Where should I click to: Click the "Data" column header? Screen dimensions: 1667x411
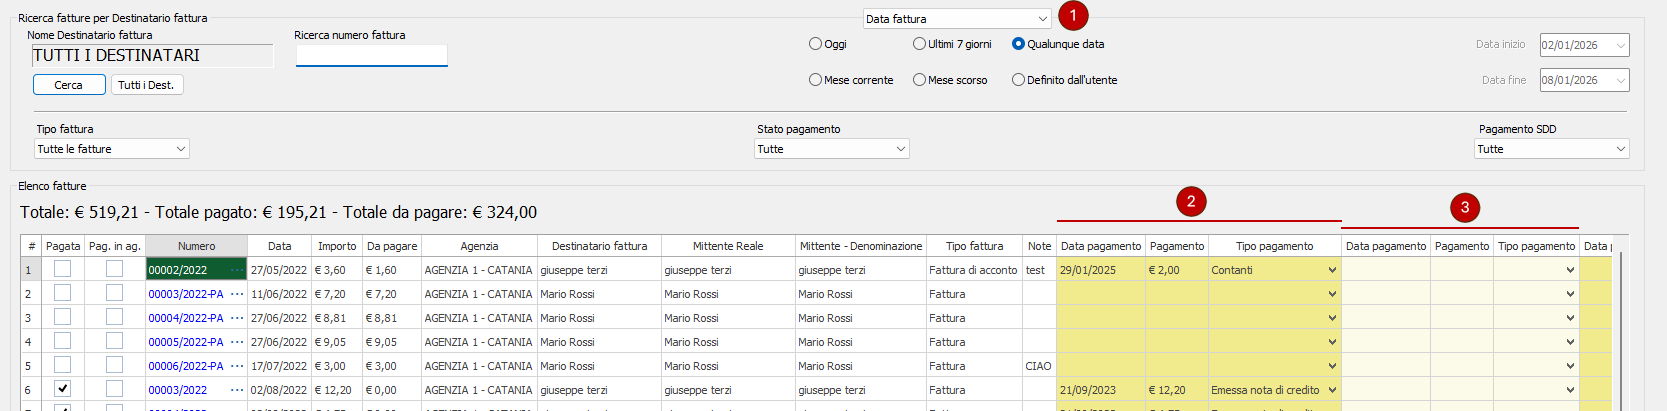[x=280, y=246]
